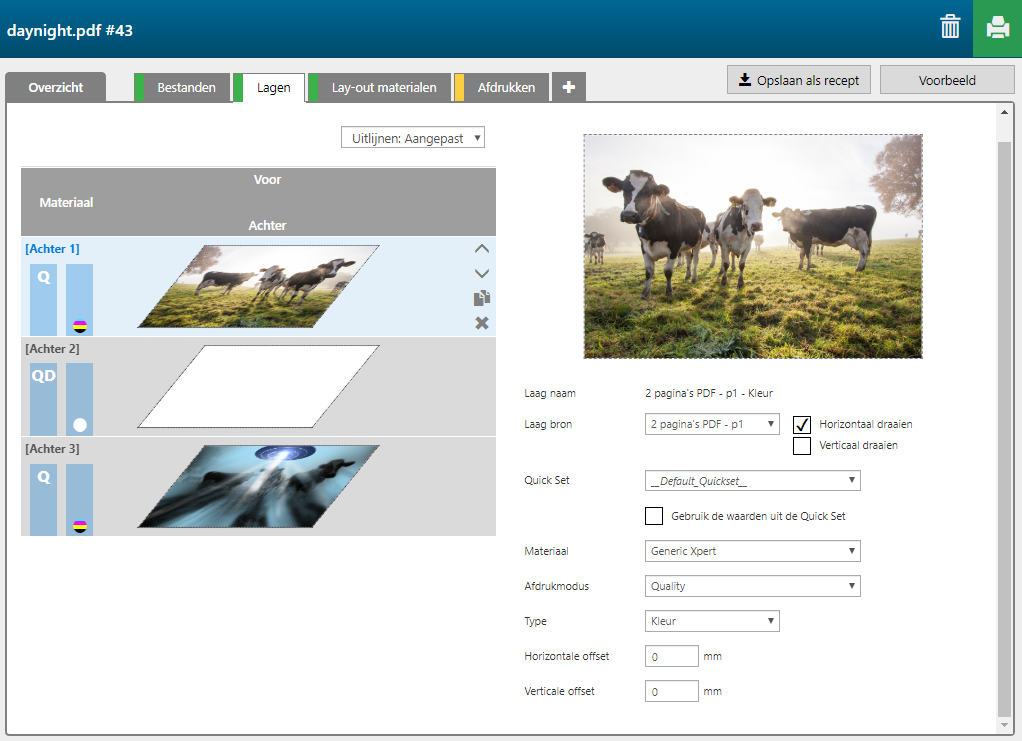
Task: Add a new tab with plus icon
Action: coord(569,87)
